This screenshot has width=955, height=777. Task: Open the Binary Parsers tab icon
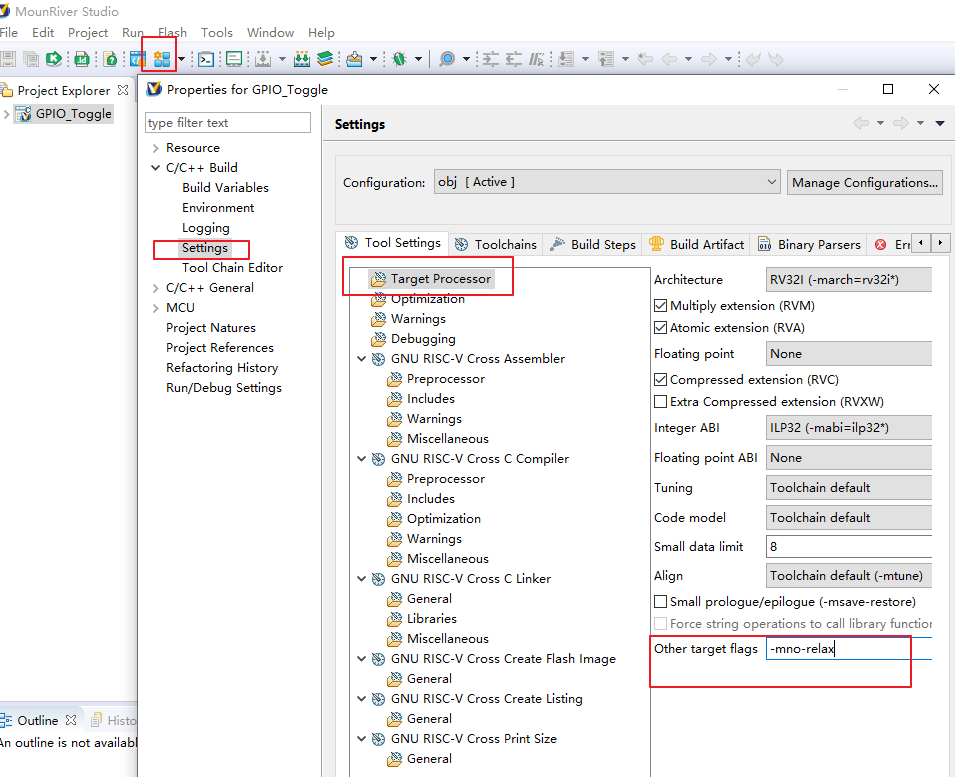click(x=764, y=244)
